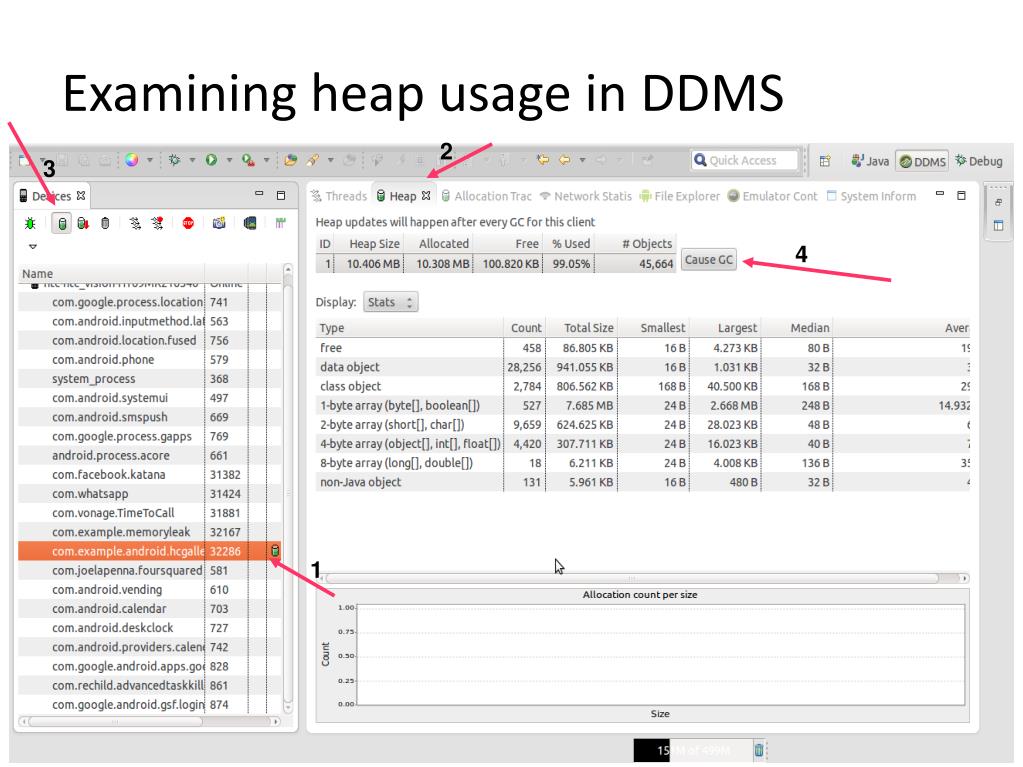Click the Screen Capture camera icon

[219, 224]
